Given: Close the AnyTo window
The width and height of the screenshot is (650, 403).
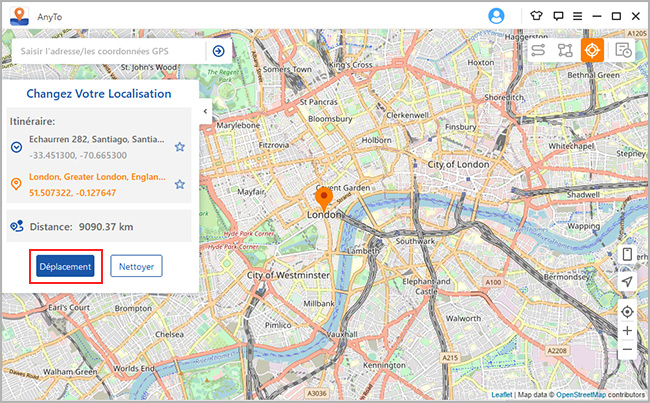Looking at the screenshot, I should pyautogui.click(x=636, y=16).
